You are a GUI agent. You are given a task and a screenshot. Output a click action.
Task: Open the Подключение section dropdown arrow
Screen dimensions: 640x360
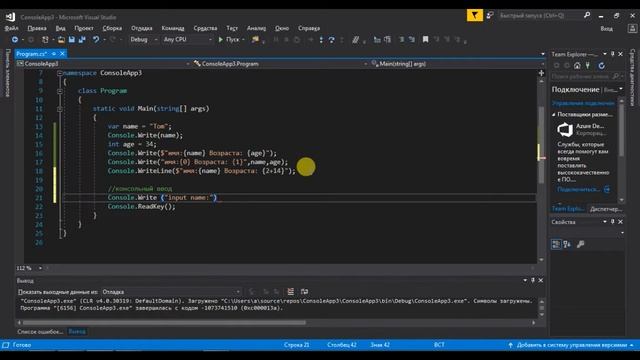(x=621, y=89)
